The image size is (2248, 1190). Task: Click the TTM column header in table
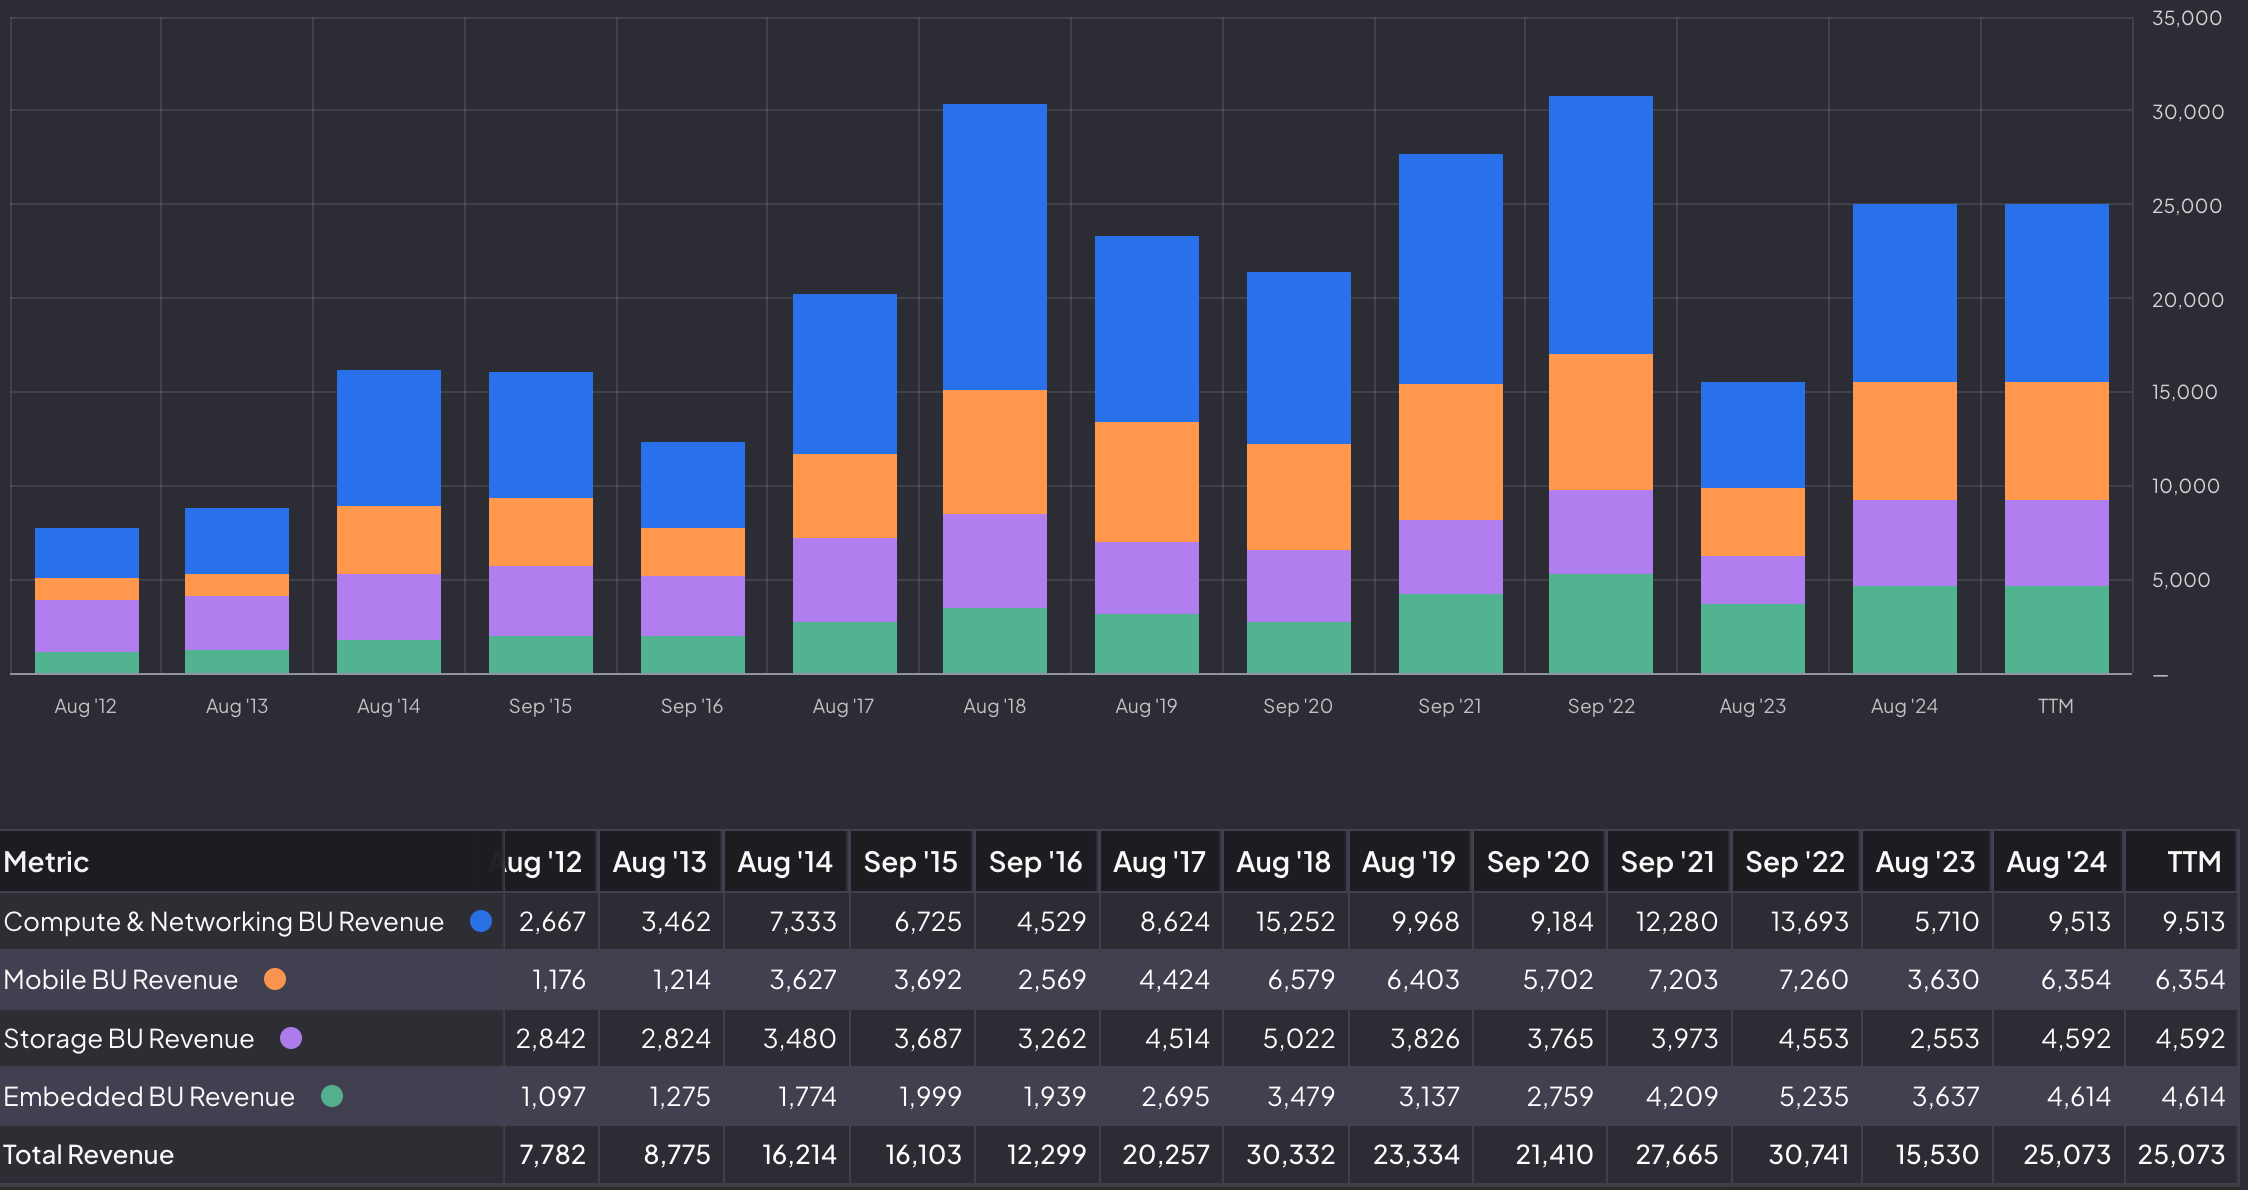[2193, 862]
